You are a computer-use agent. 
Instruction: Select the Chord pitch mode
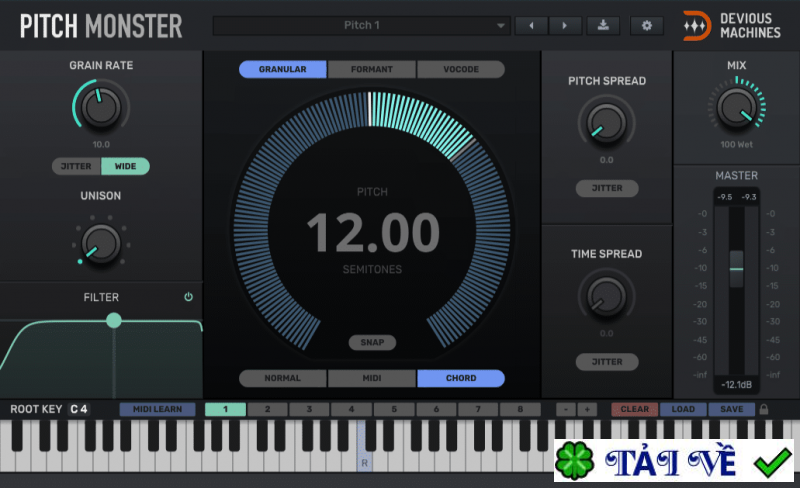[461, 378]
